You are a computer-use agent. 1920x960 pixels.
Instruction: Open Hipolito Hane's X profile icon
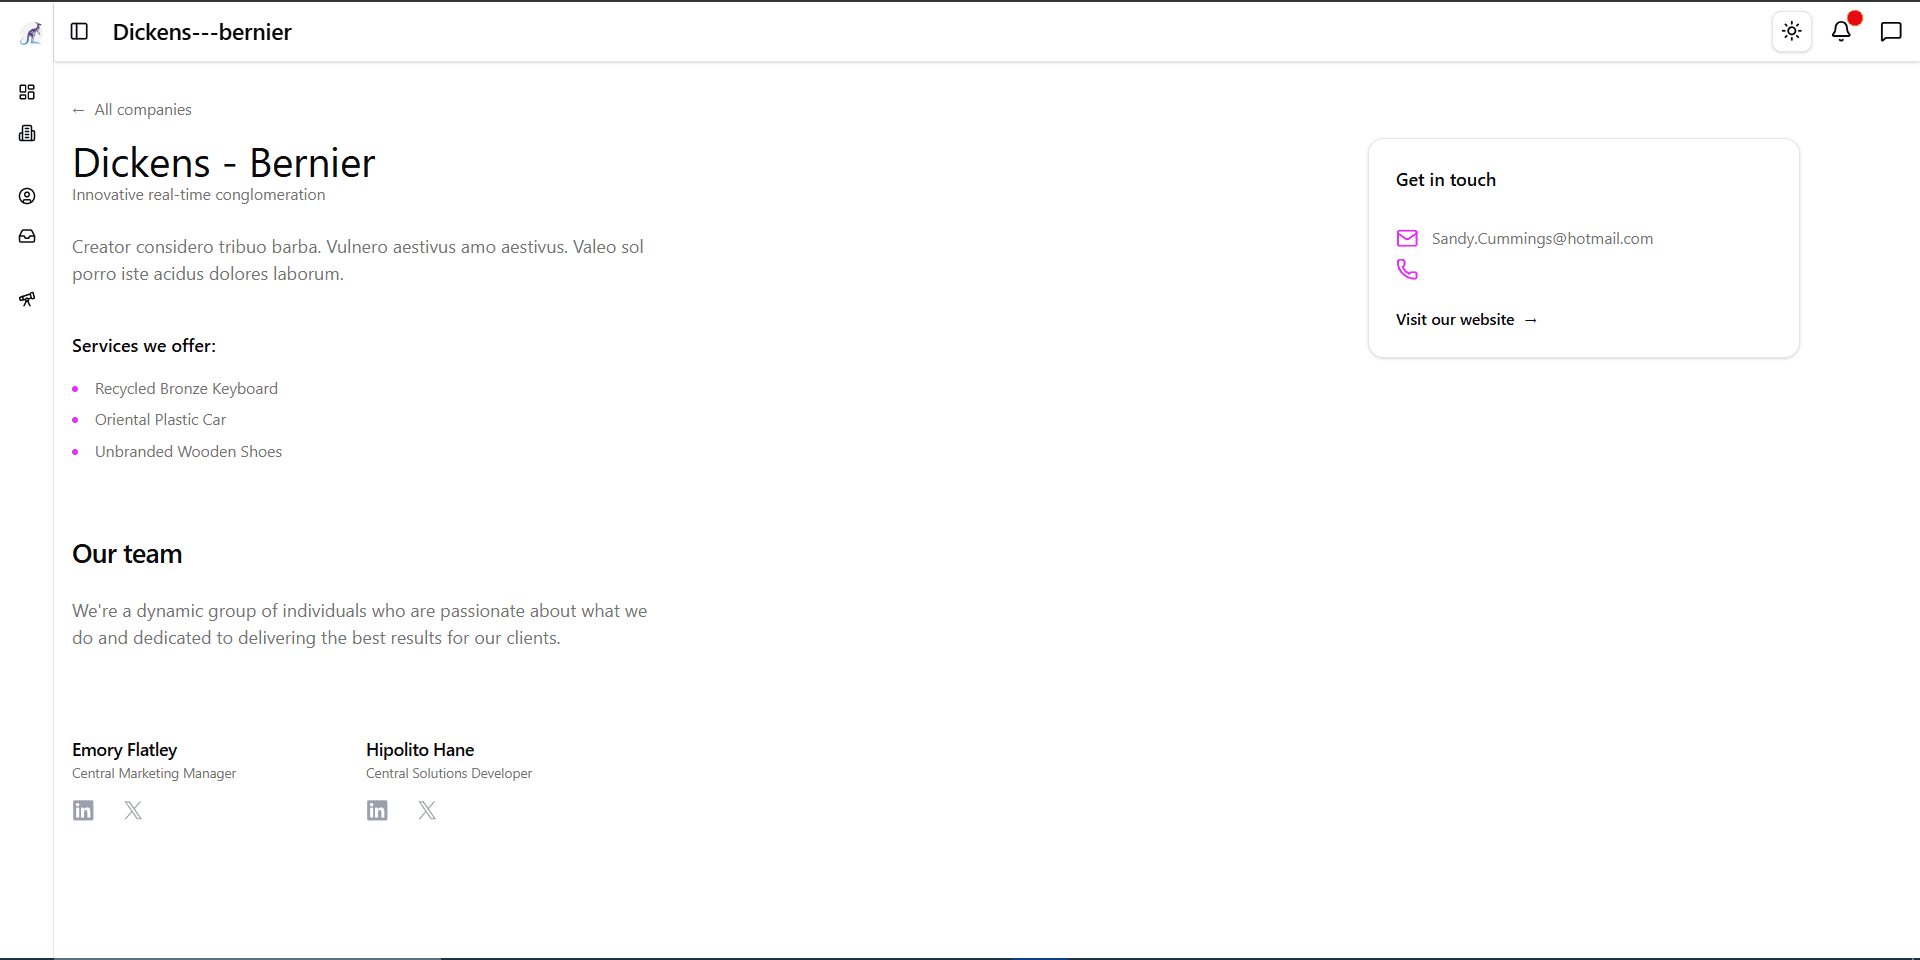(x=427, y=810)
